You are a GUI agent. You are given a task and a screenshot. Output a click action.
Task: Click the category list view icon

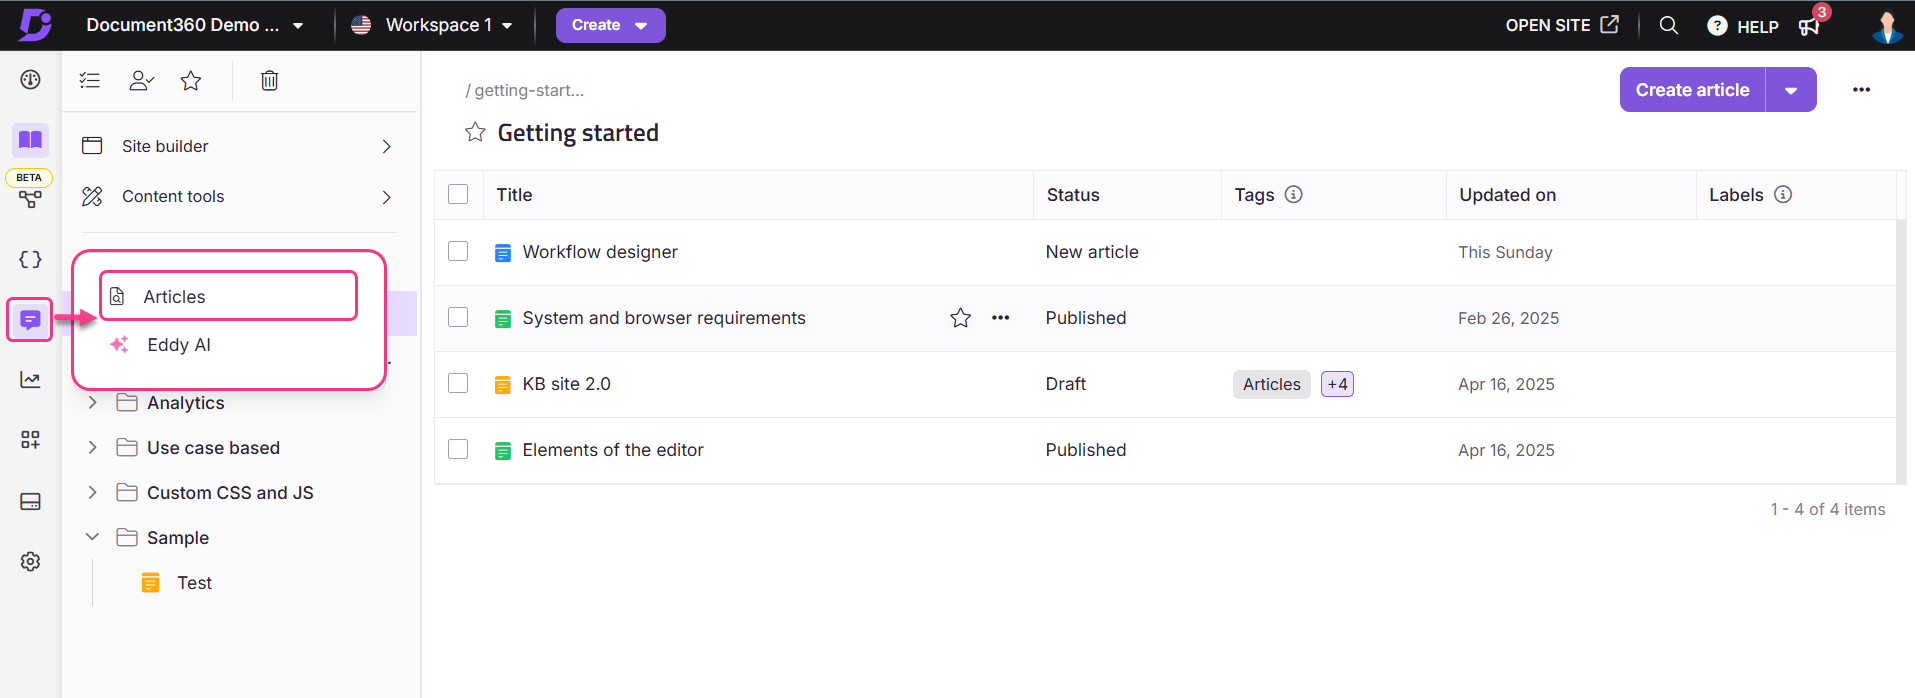90,80
